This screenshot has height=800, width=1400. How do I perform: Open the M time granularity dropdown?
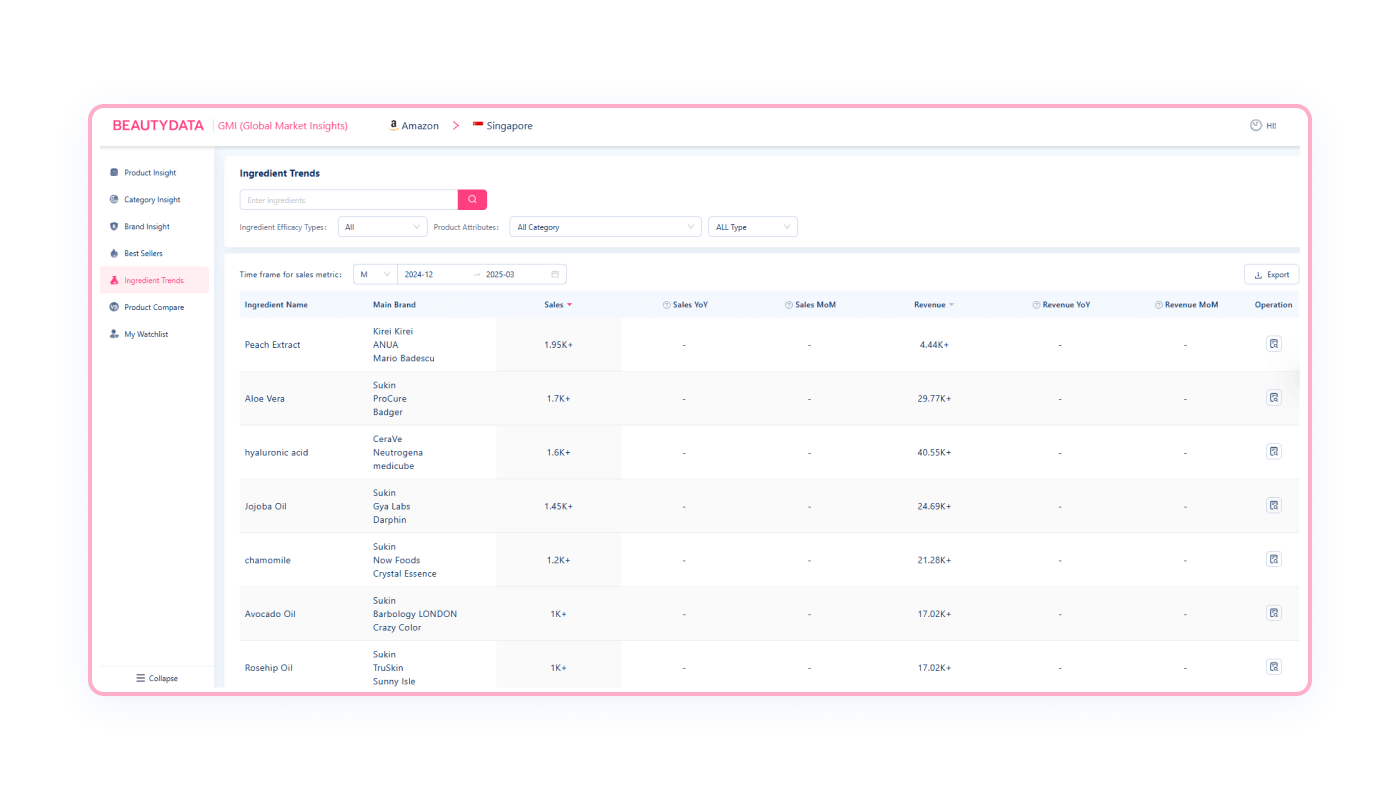click(x=376, y=274)
